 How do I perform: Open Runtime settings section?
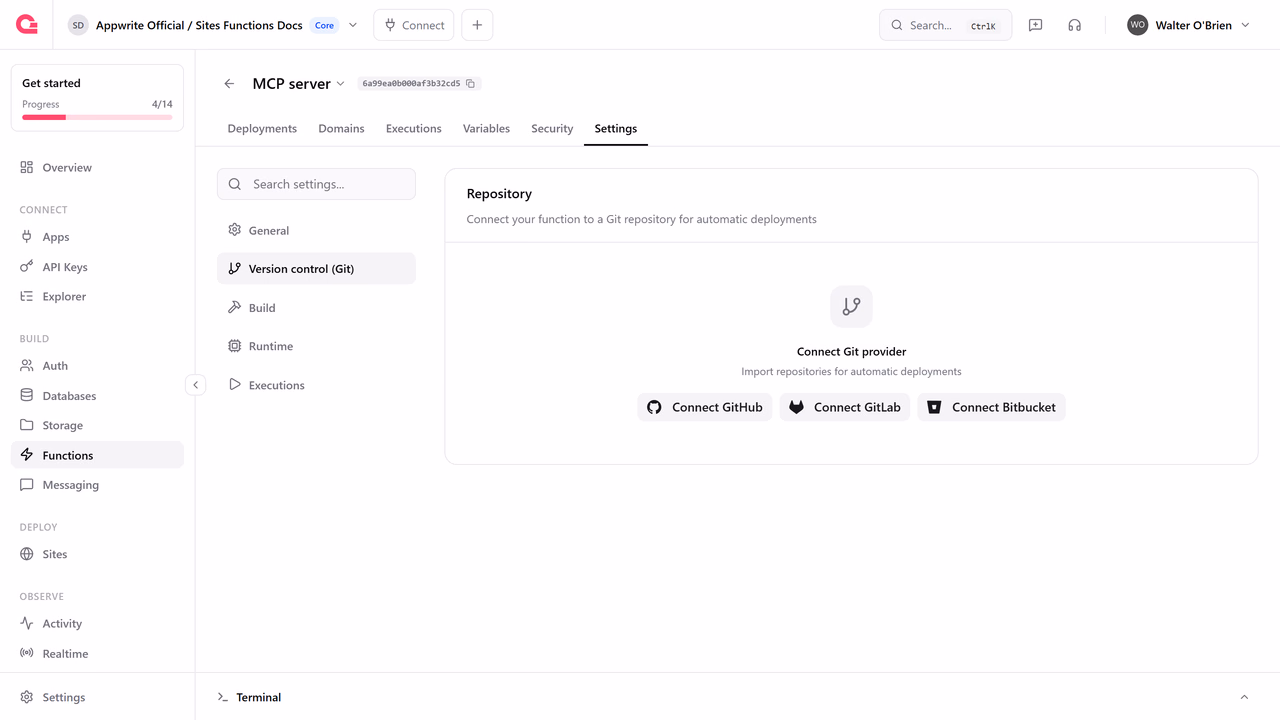pos(316,346)
